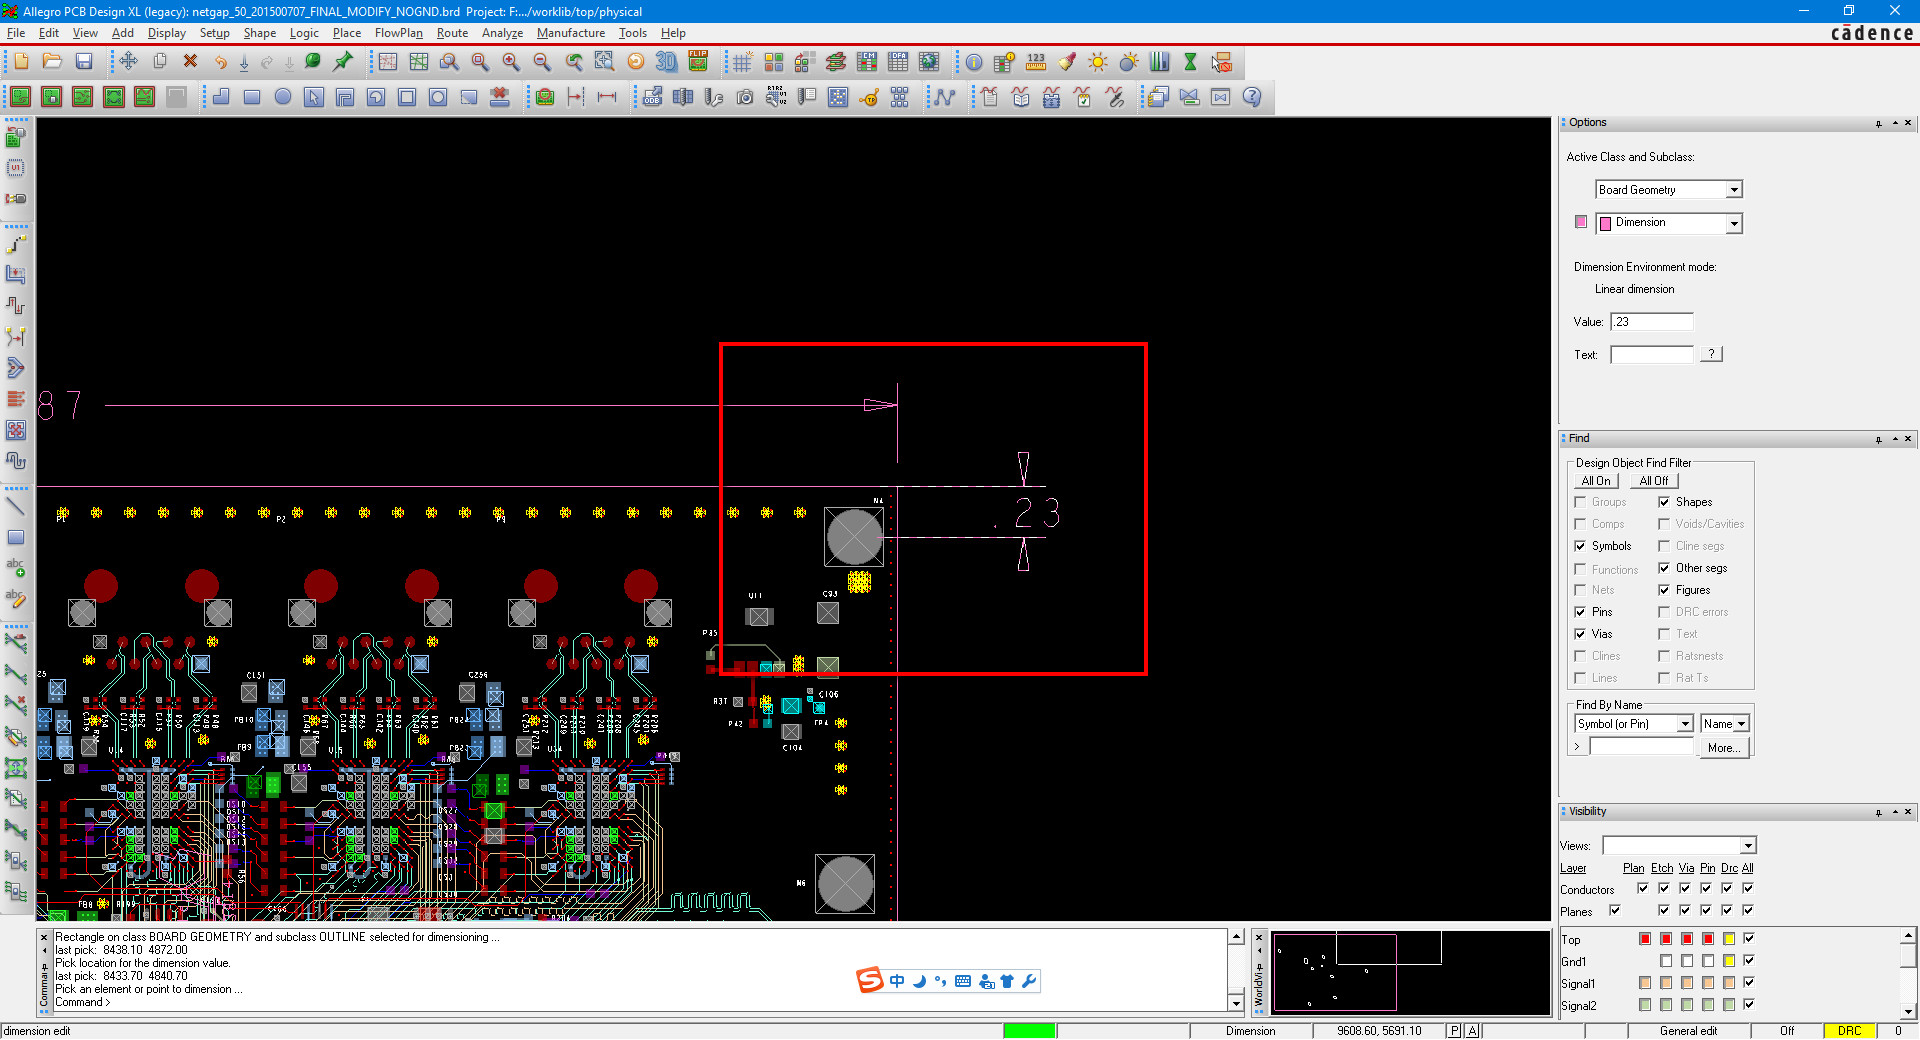Undo the last action
This screenshot has height=1040, width=1920.
(x=220, y=62)
